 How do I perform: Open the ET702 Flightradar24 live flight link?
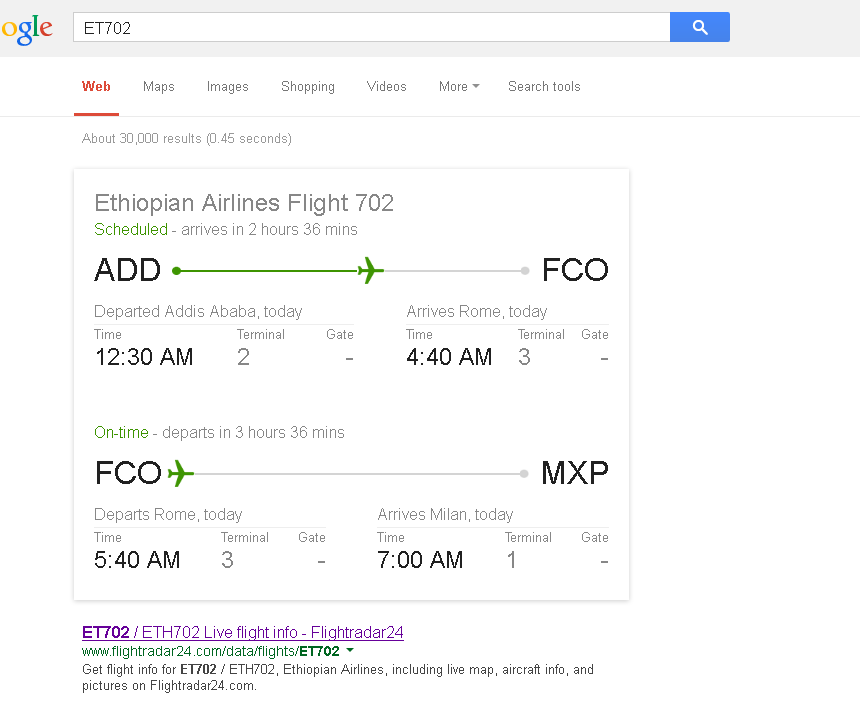point(243,632)
